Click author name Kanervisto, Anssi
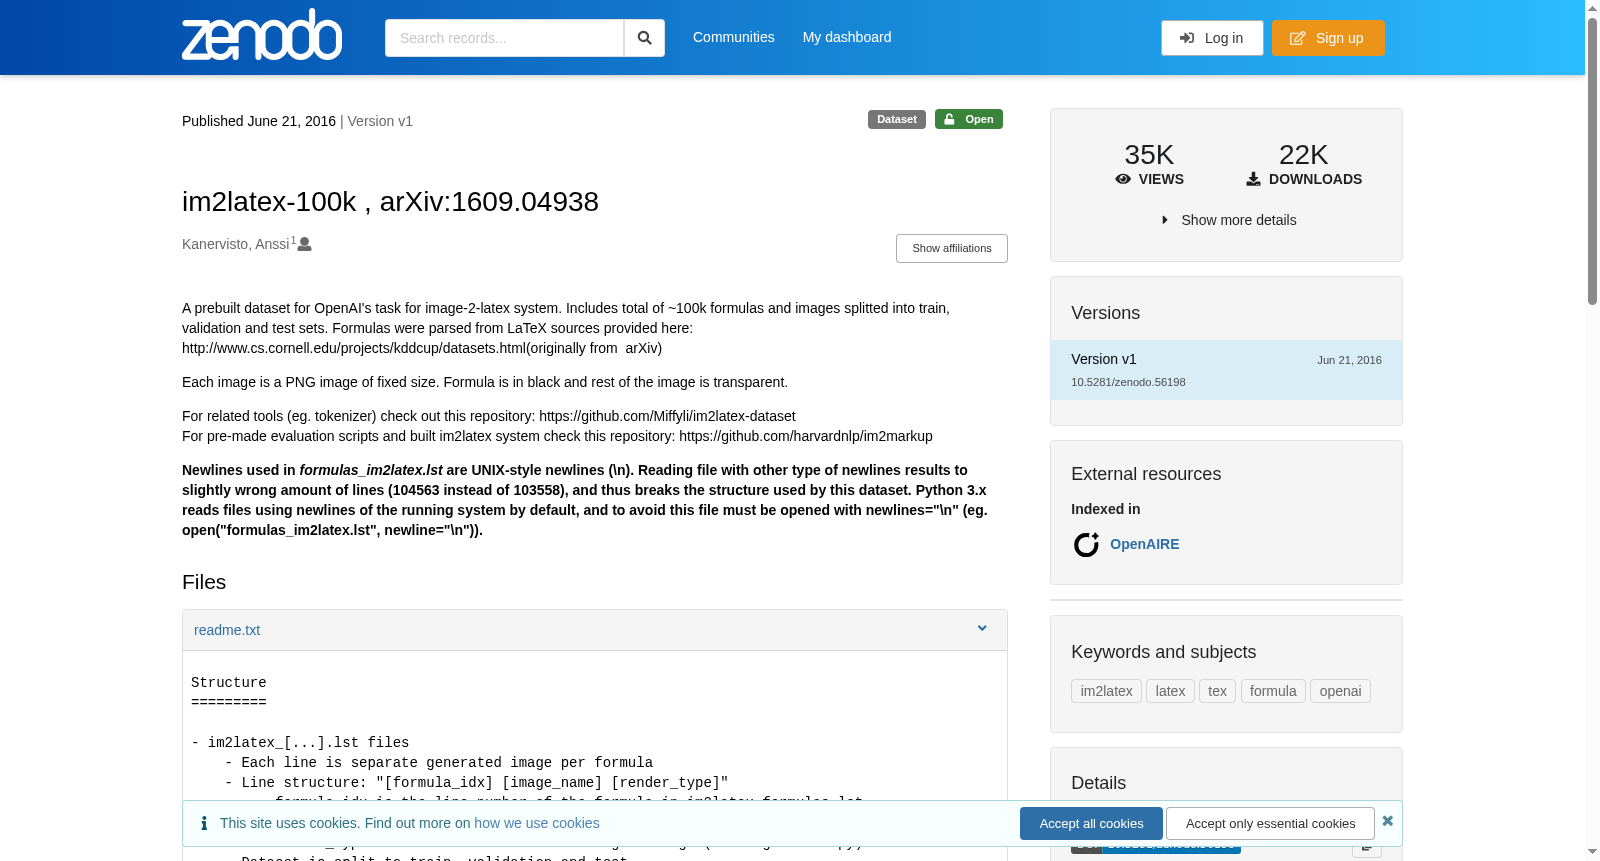Screen dimensions: 1600x861 (236, 244)
